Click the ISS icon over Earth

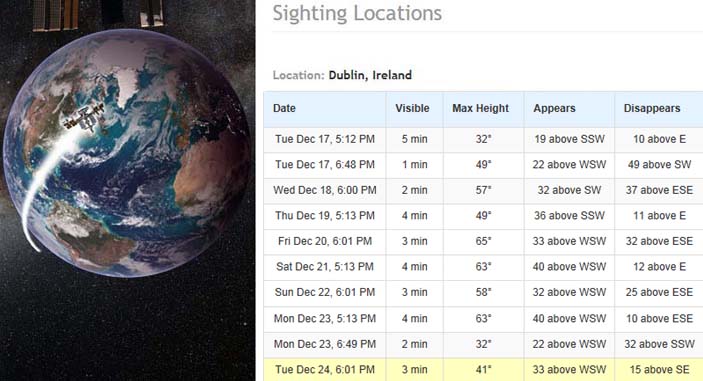click(x=84, y=118)
